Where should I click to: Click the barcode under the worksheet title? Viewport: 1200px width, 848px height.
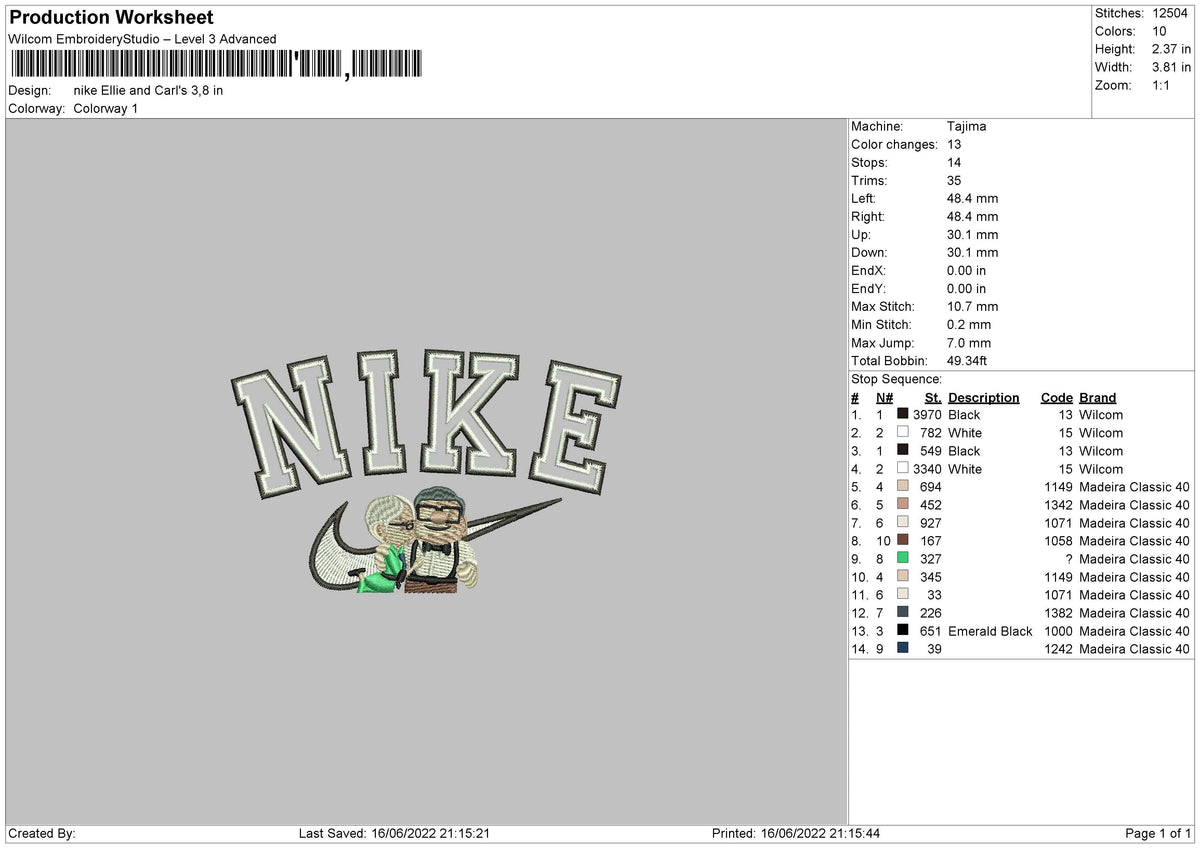[215, 65]
